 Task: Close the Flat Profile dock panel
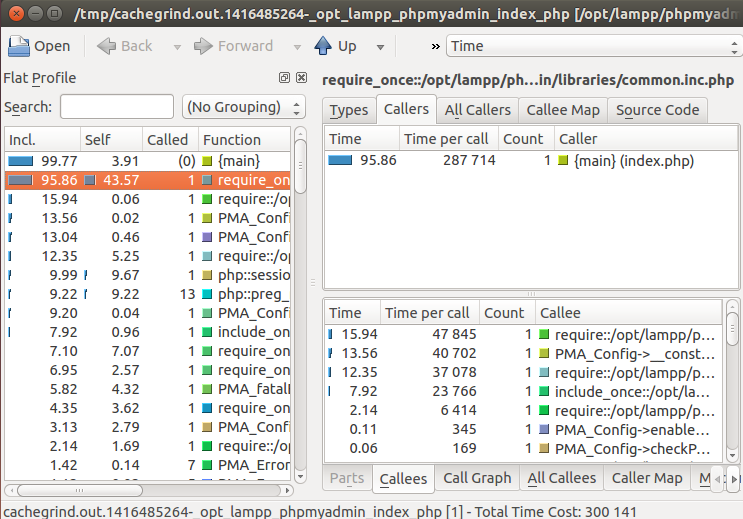[301, 78]
